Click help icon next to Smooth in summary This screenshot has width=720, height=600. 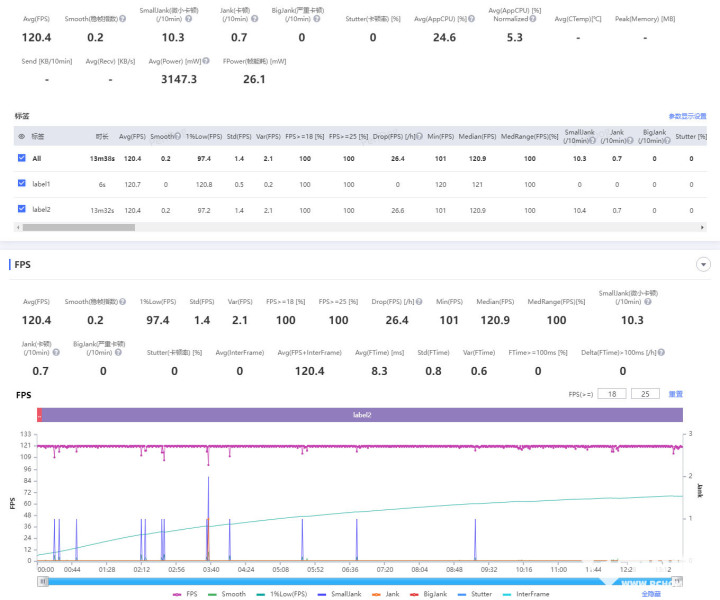click(x=123, y=17)
